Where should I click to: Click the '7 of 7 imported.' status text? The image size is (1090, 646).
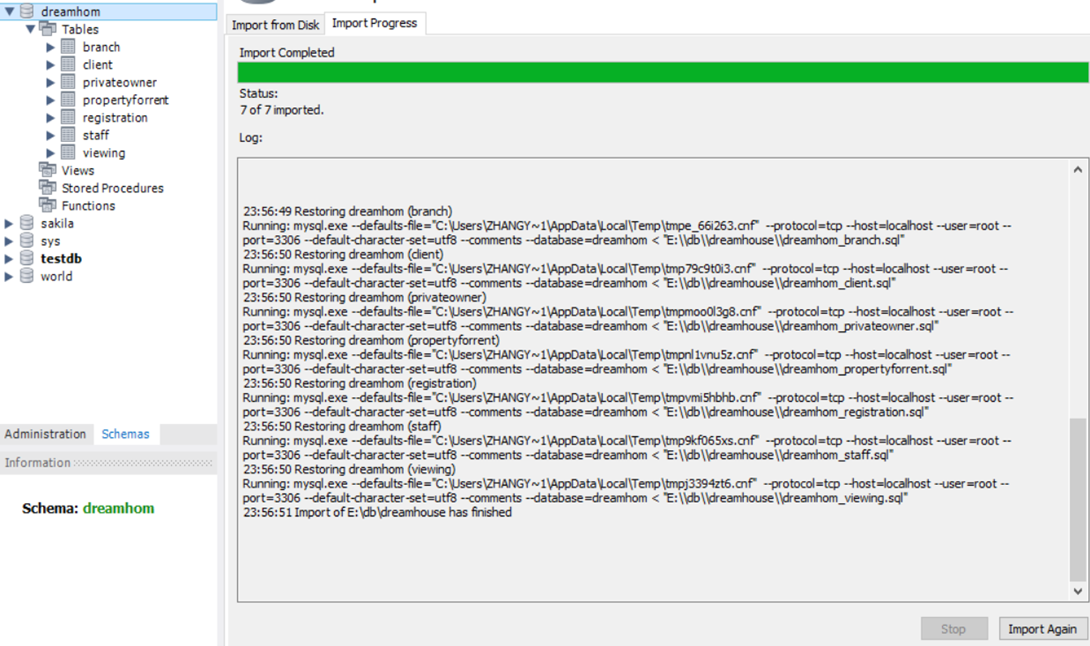(x=282, y=110)
